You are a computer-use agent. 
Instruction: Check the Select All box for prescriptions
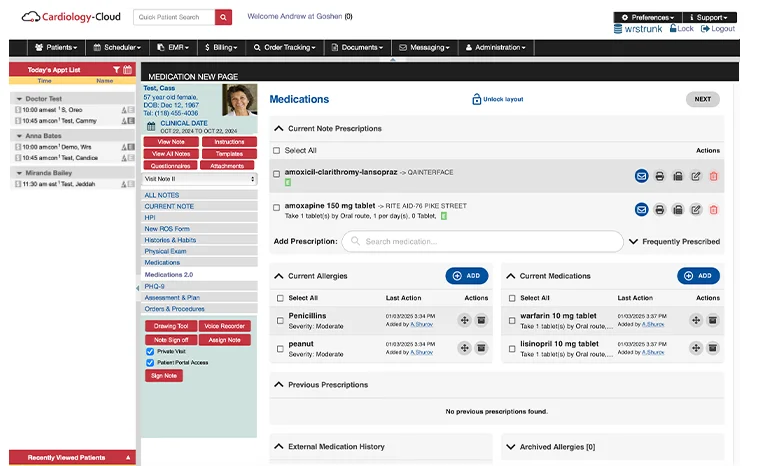[x=277, y=151]
